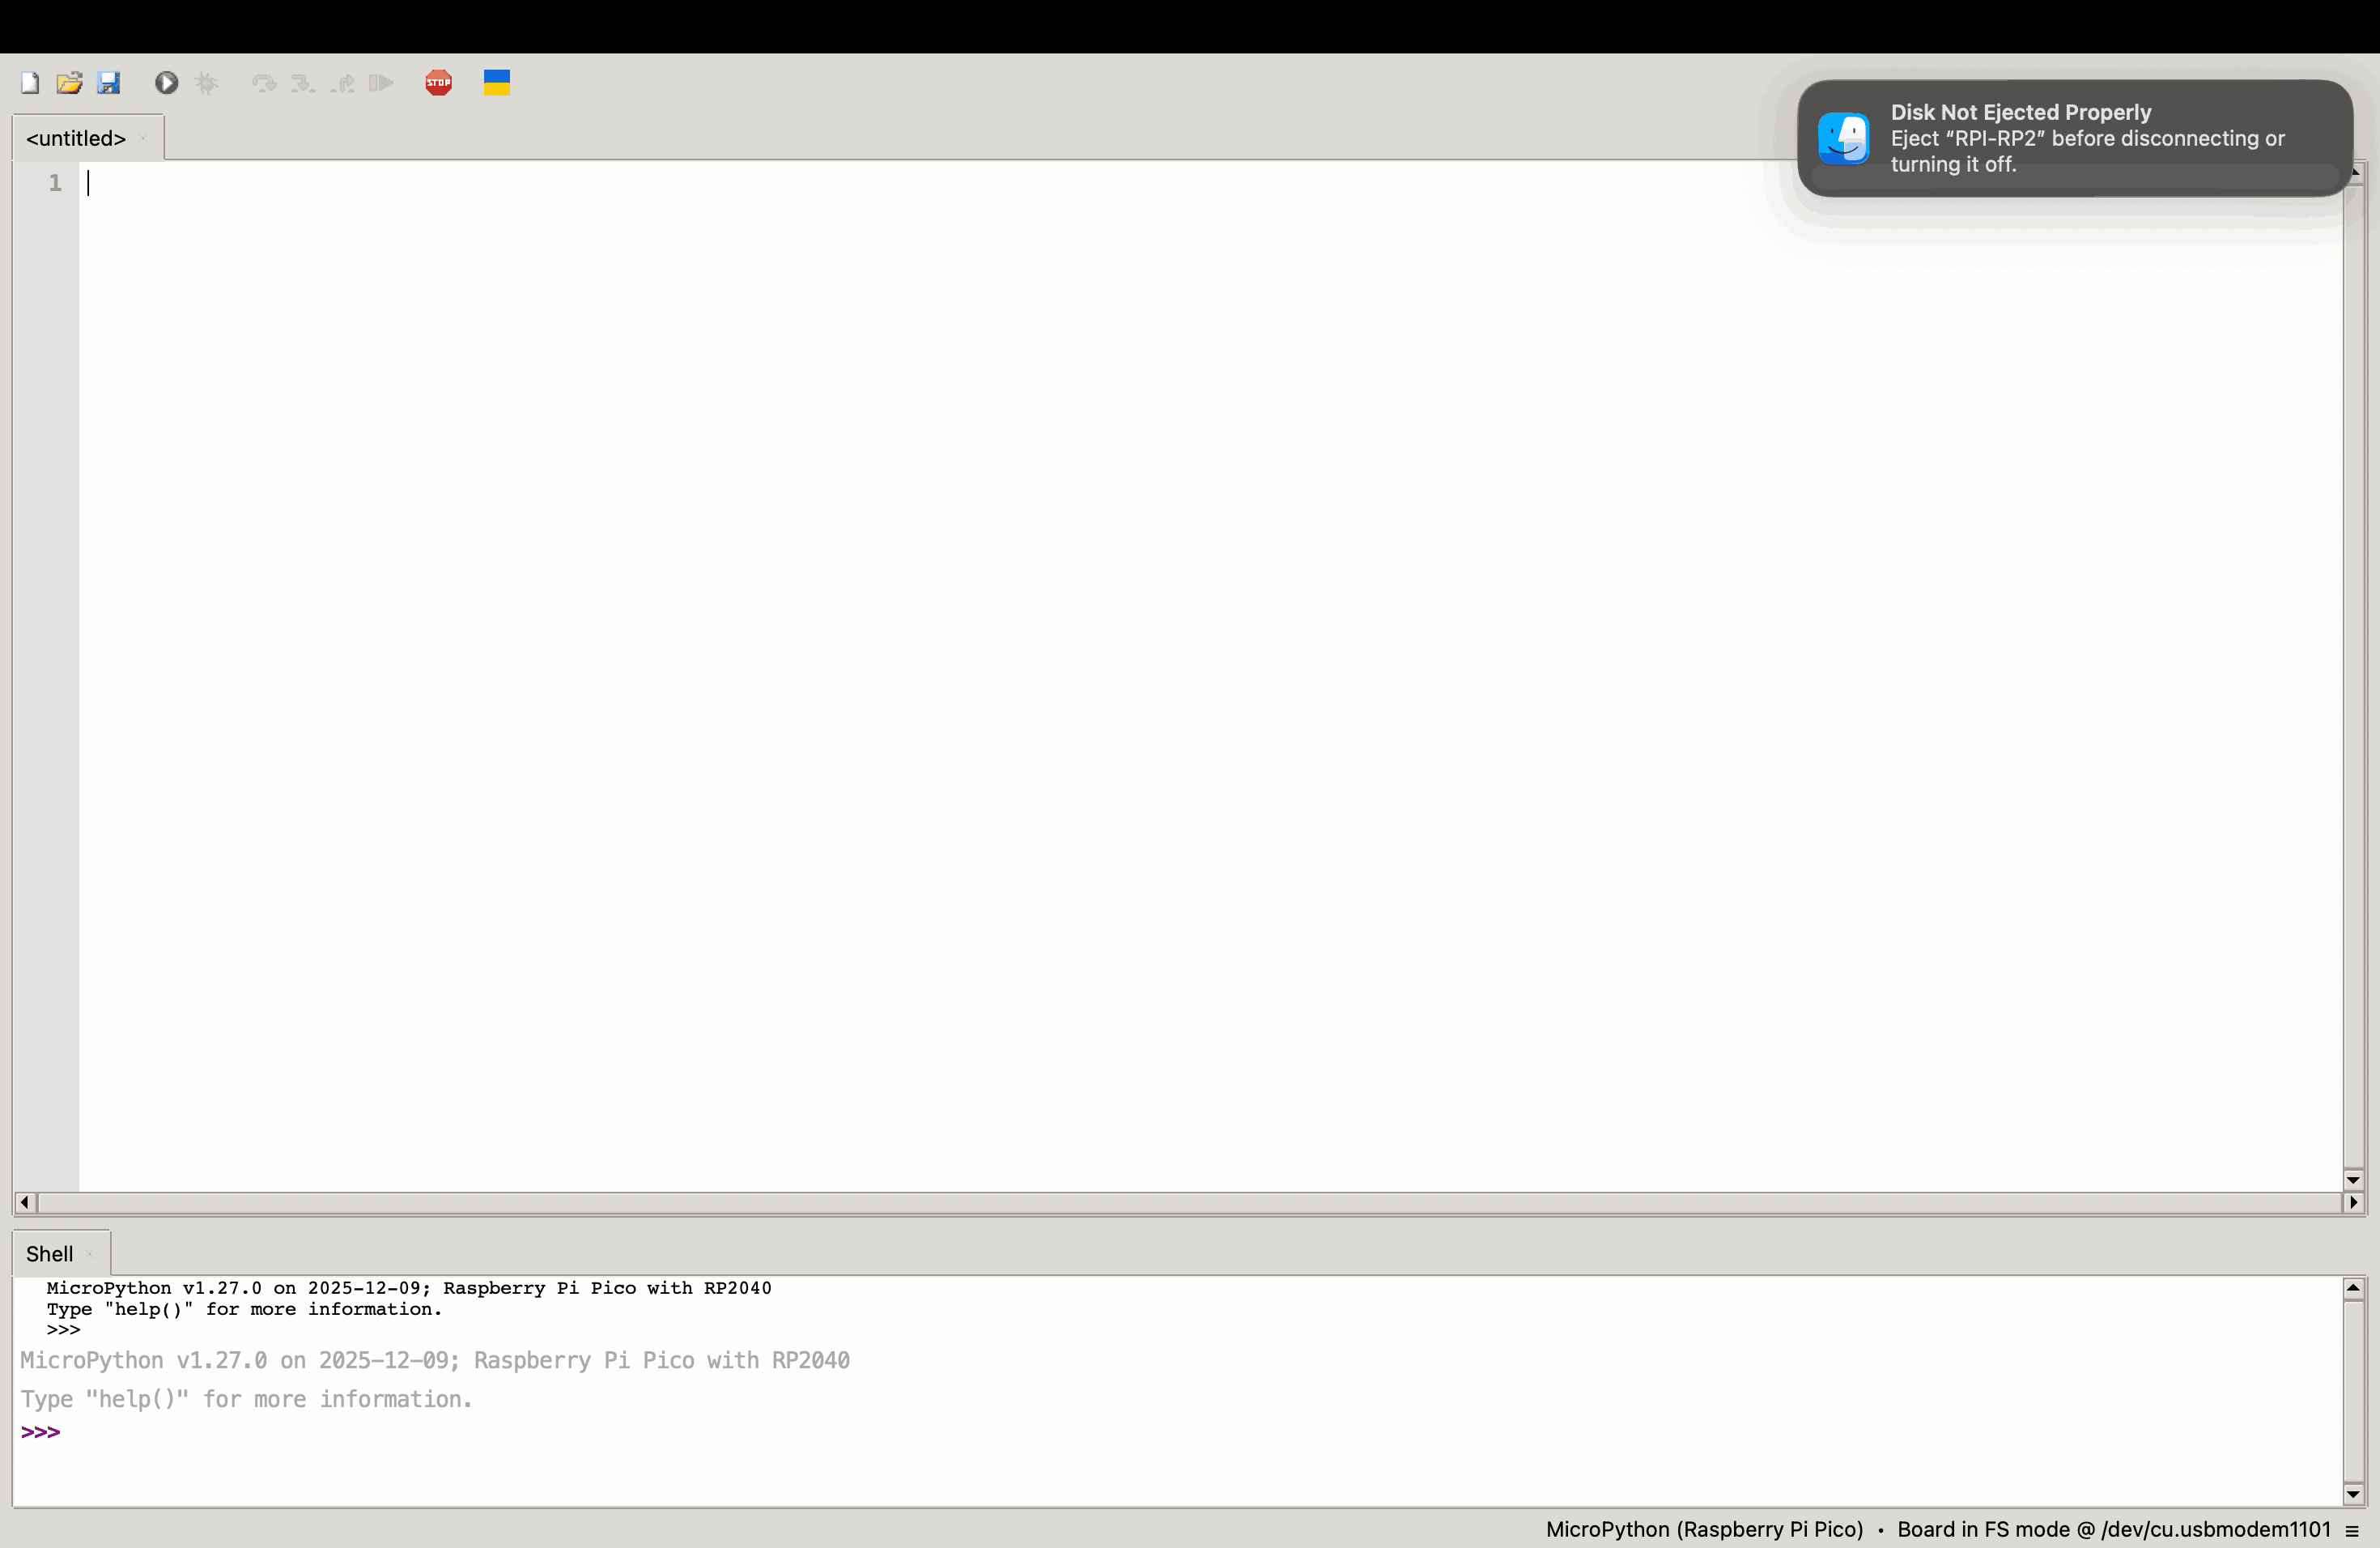The height and width of the screenshot is (1548, 2380).
Task: Open a file using the folder icon
Action: [69, 83]
